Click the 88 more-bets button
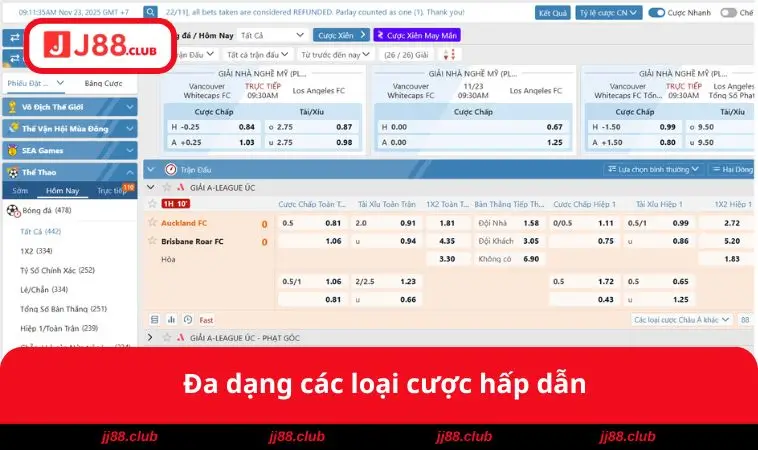Screen dimensions: 758x450 click(745, 319)
